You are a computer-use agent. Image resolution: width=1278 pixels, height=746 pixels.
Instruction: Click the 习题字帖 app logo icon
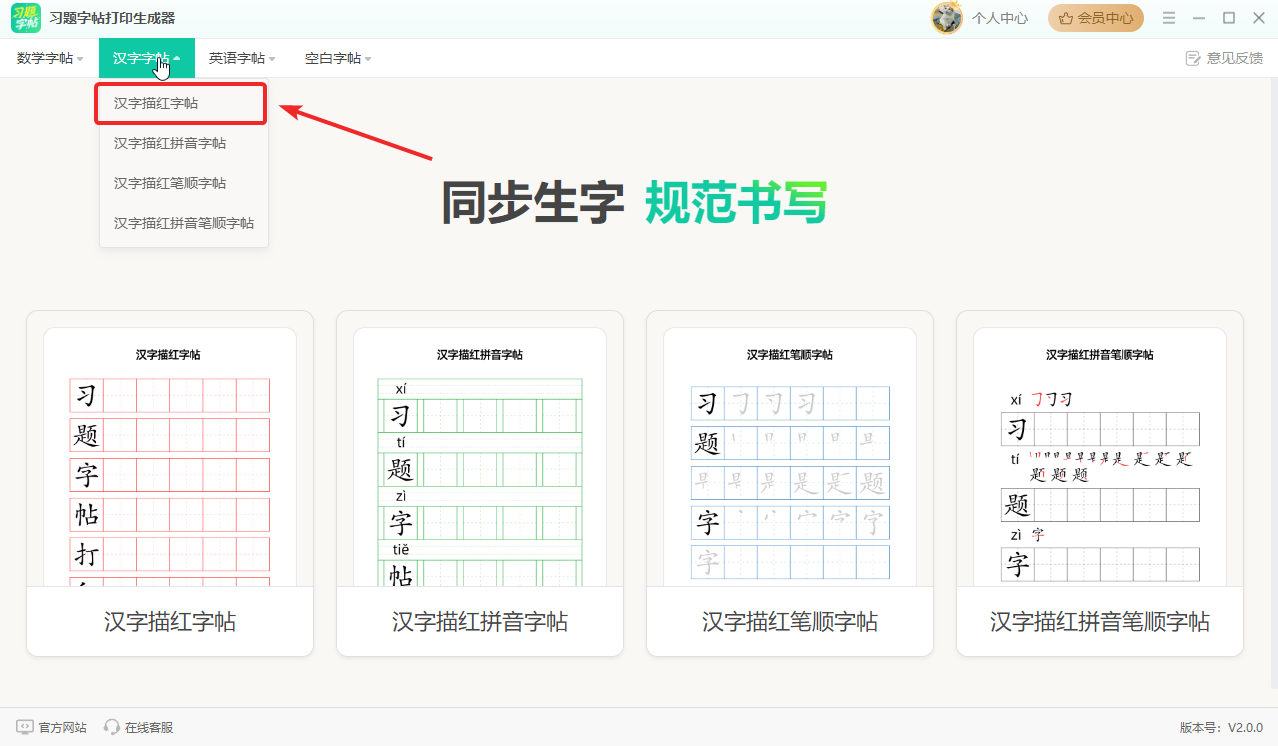(27, 18)
